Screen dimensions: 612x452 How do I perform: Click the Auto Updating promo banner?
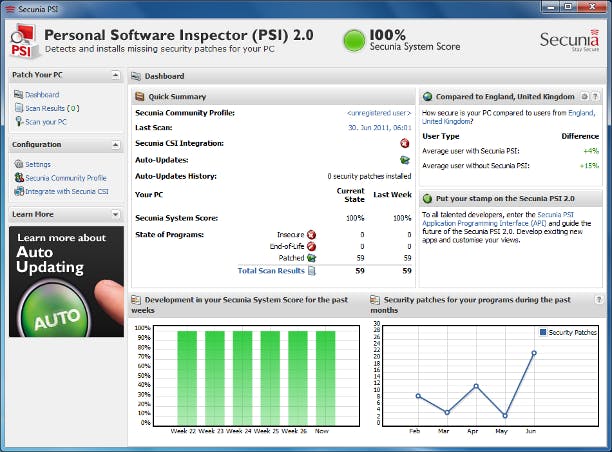(x=66, y=281)
